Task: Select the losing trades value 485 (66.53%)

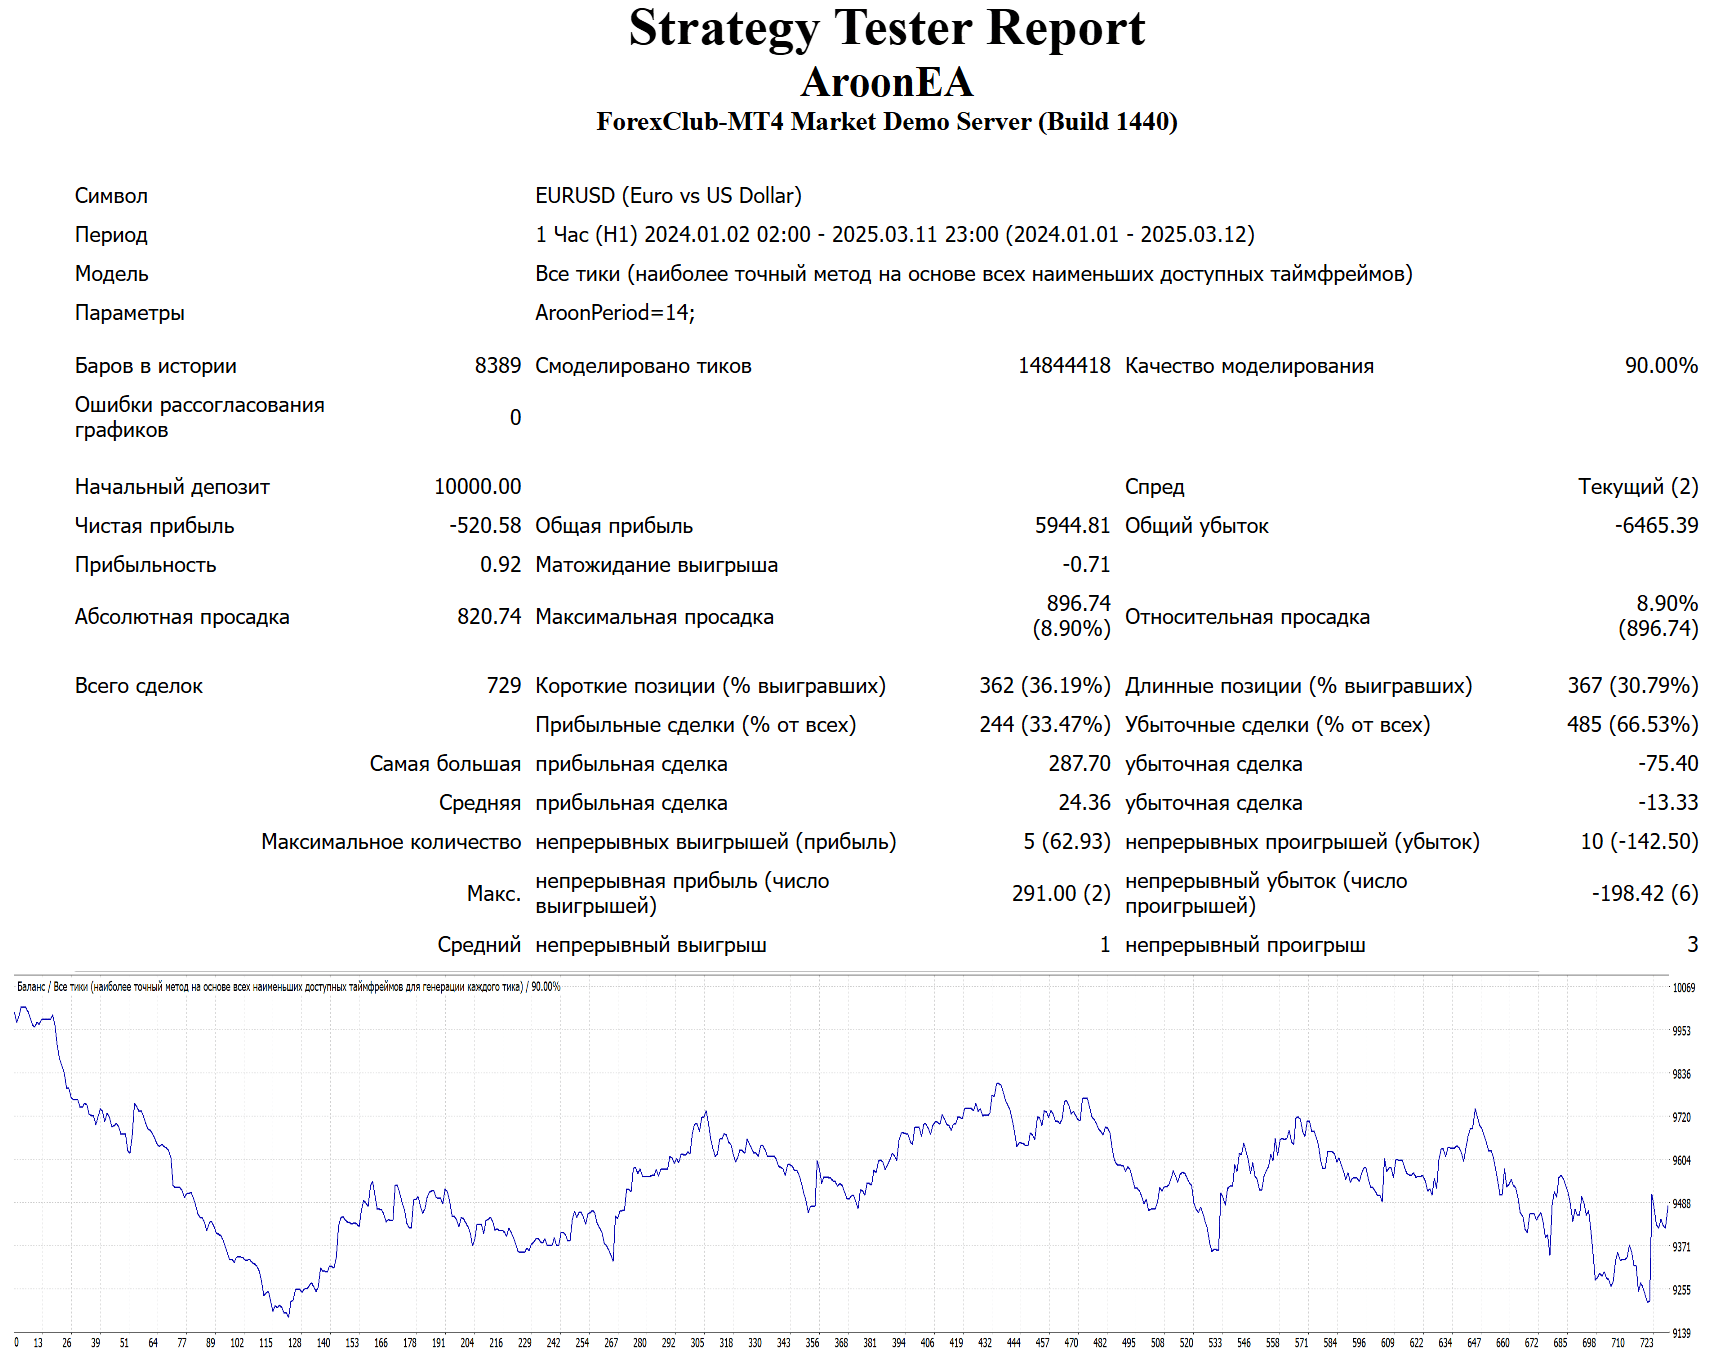Action: [x=1631, y=725]
